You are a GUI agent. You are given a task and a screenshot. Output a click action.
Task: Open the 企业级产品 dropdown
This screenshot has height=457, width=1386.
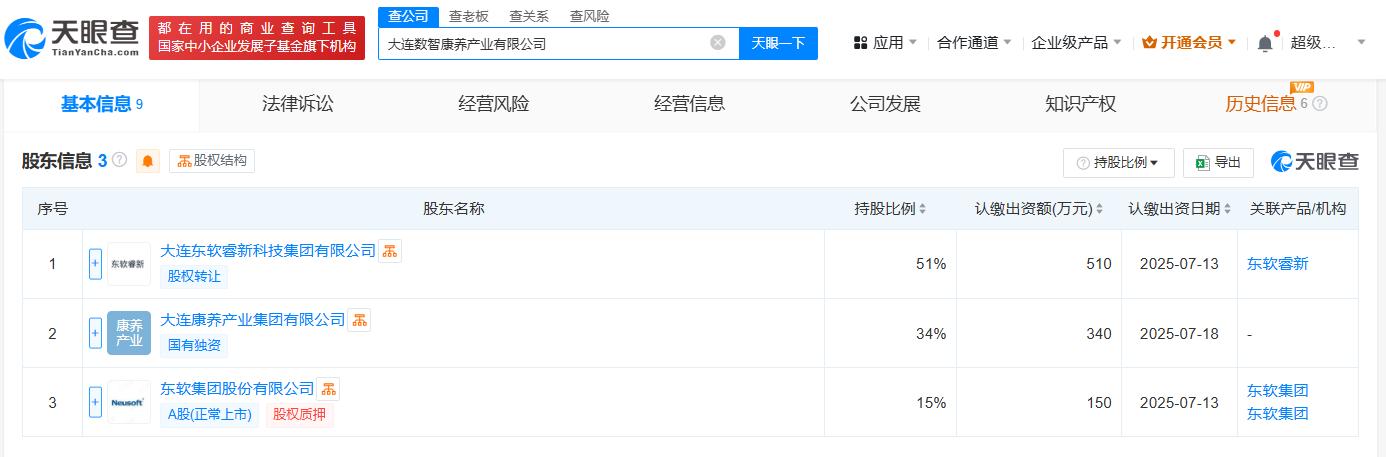pyautogui.click(x=1076, y=43)
